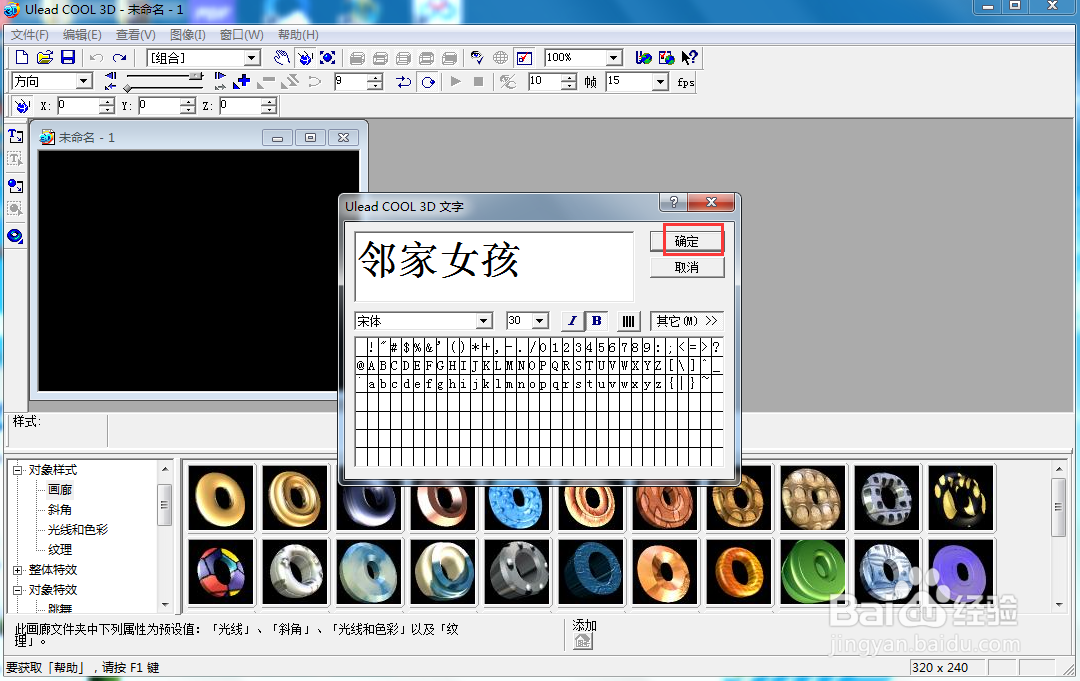Open the 查看(V) menu
The width and height of the screenshot is (1080, 681).
135,34
